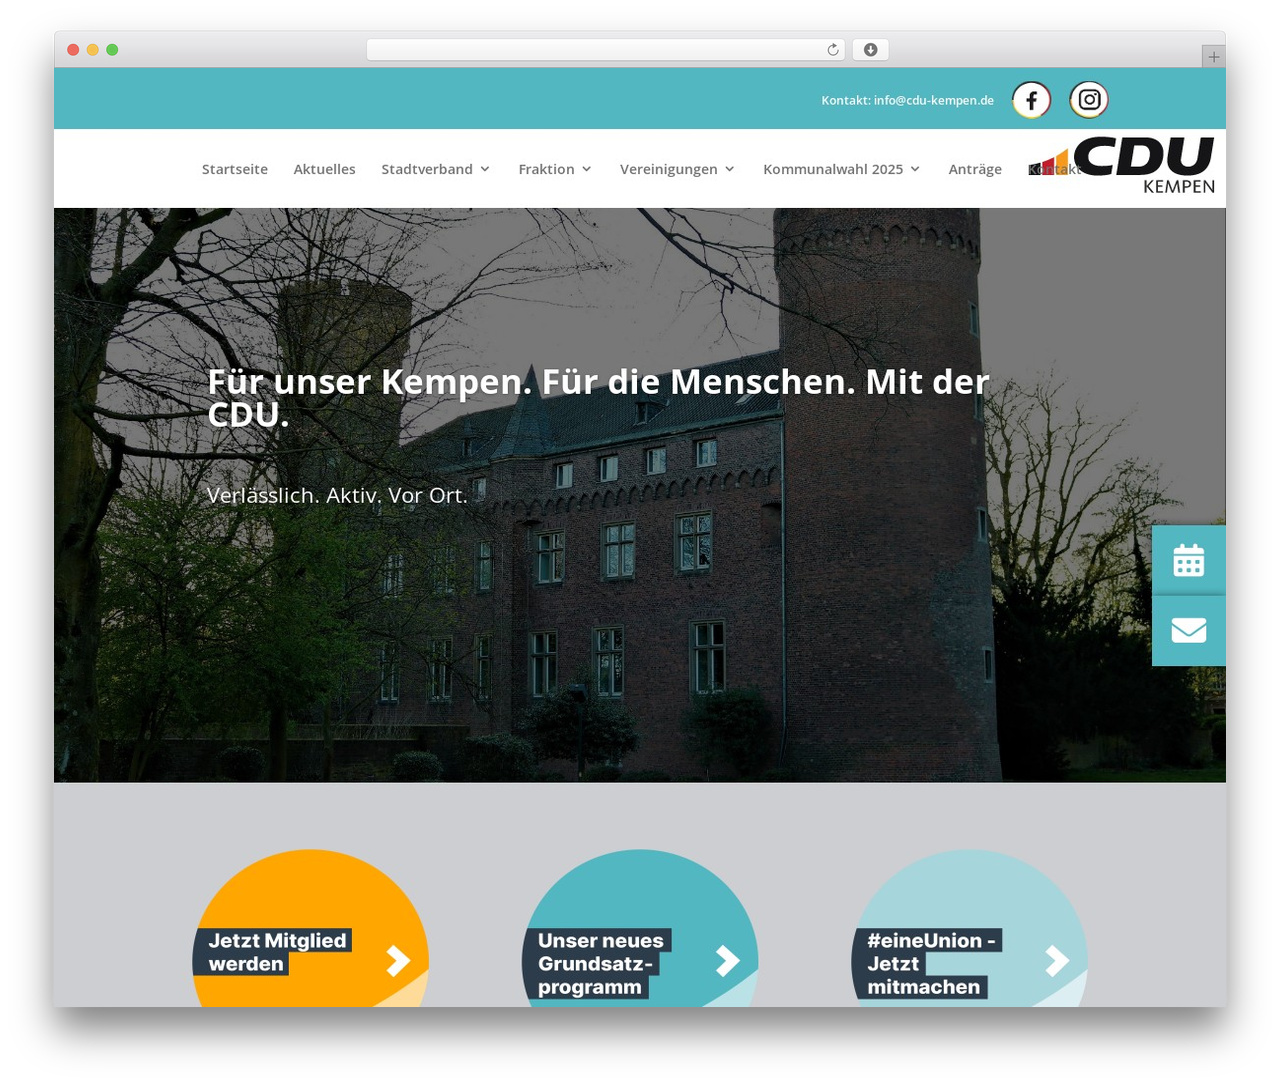Image resolution: width=1280 pixels, height=1084 pixels.
Task: Click the Vereinigungen menu label
Action: [668, 169]
